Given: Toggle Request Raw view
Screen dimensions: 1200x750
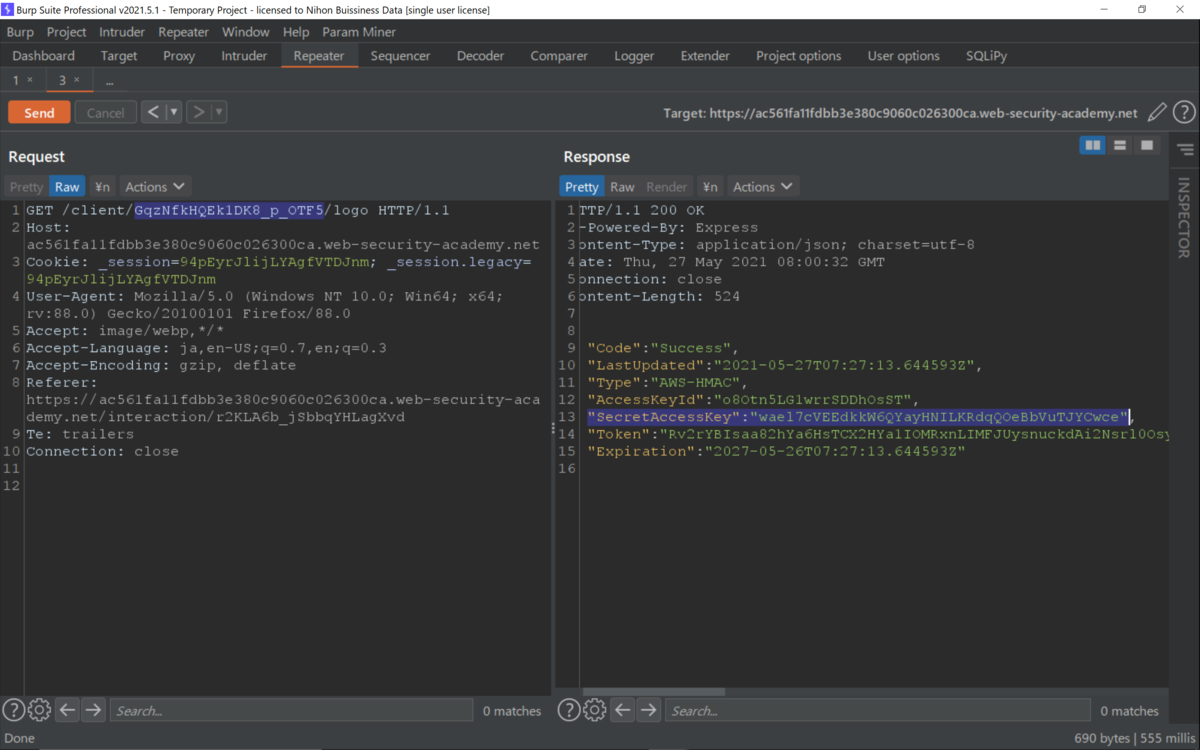Looking at the screenshot, I should point(67,187).
